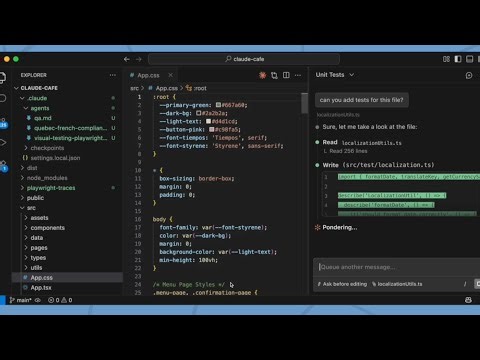Toggle Ask before editing mode
The height and width of the screenshot is (360, 480).
pos(342,284)
